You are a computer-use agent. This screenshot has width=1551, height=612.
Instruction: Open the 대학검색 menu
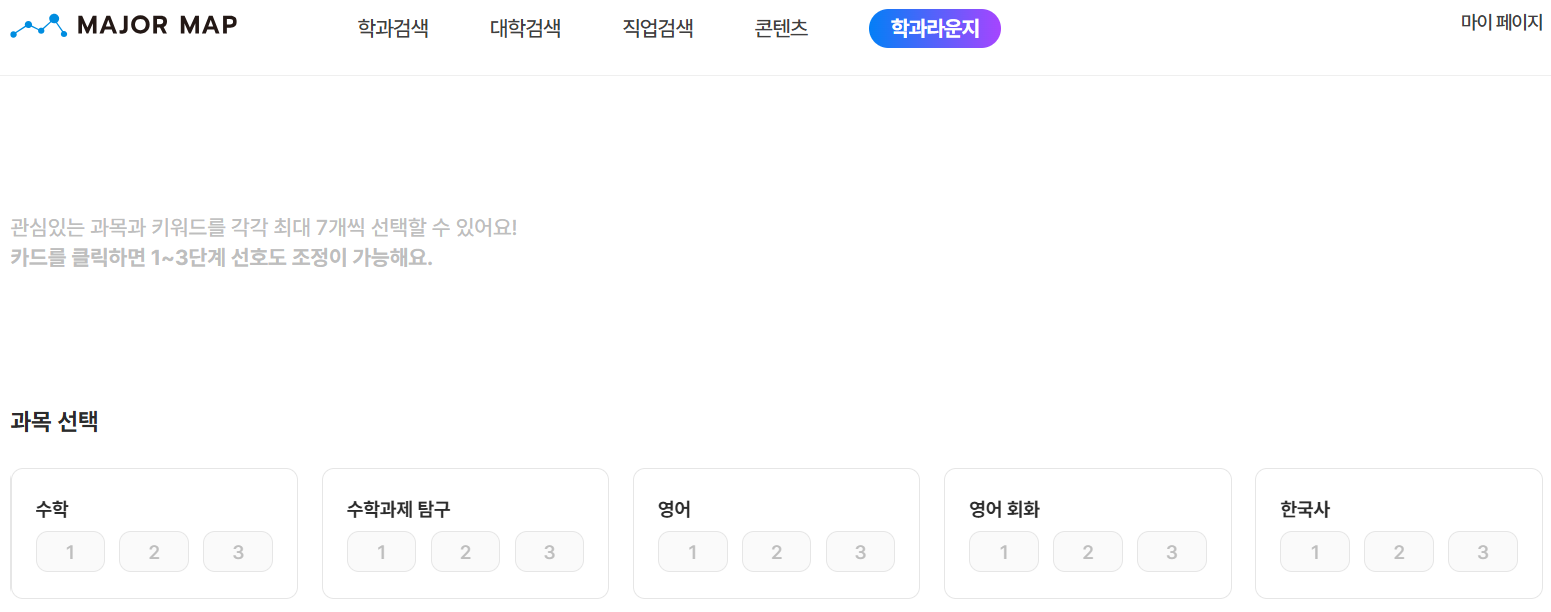(x=525, y=28)
